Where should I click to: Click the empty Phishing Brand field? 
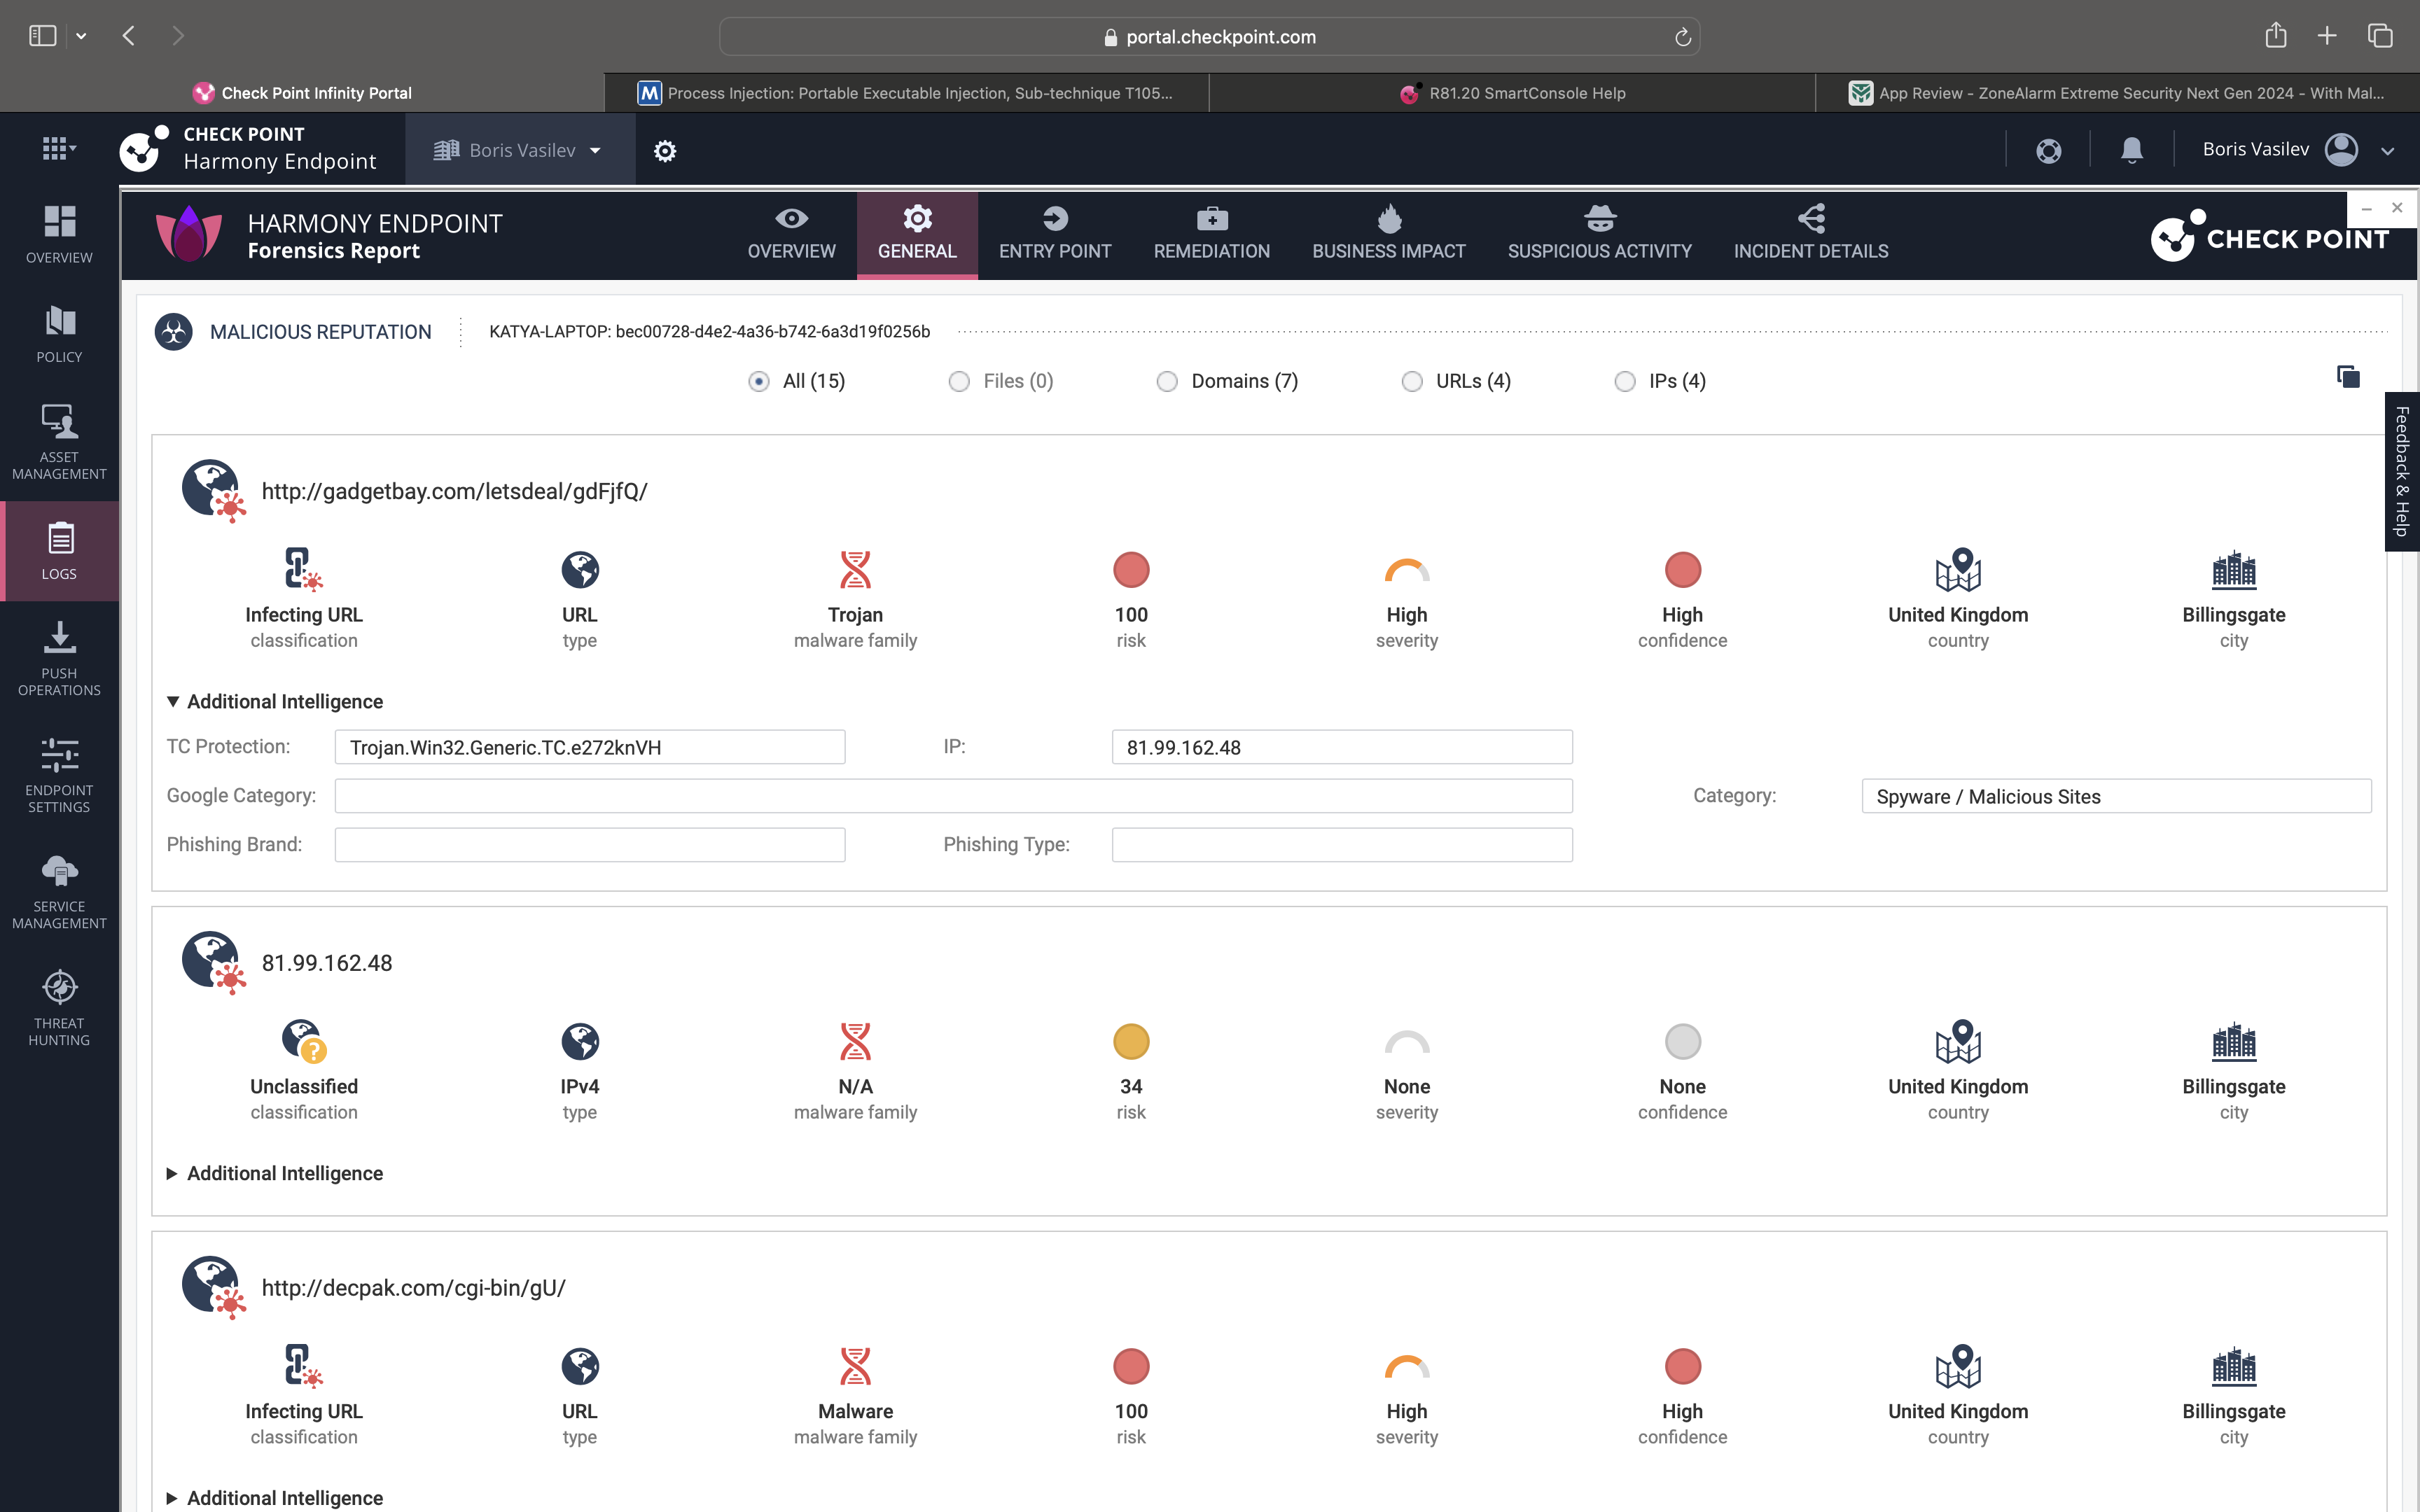click(590, 846)
